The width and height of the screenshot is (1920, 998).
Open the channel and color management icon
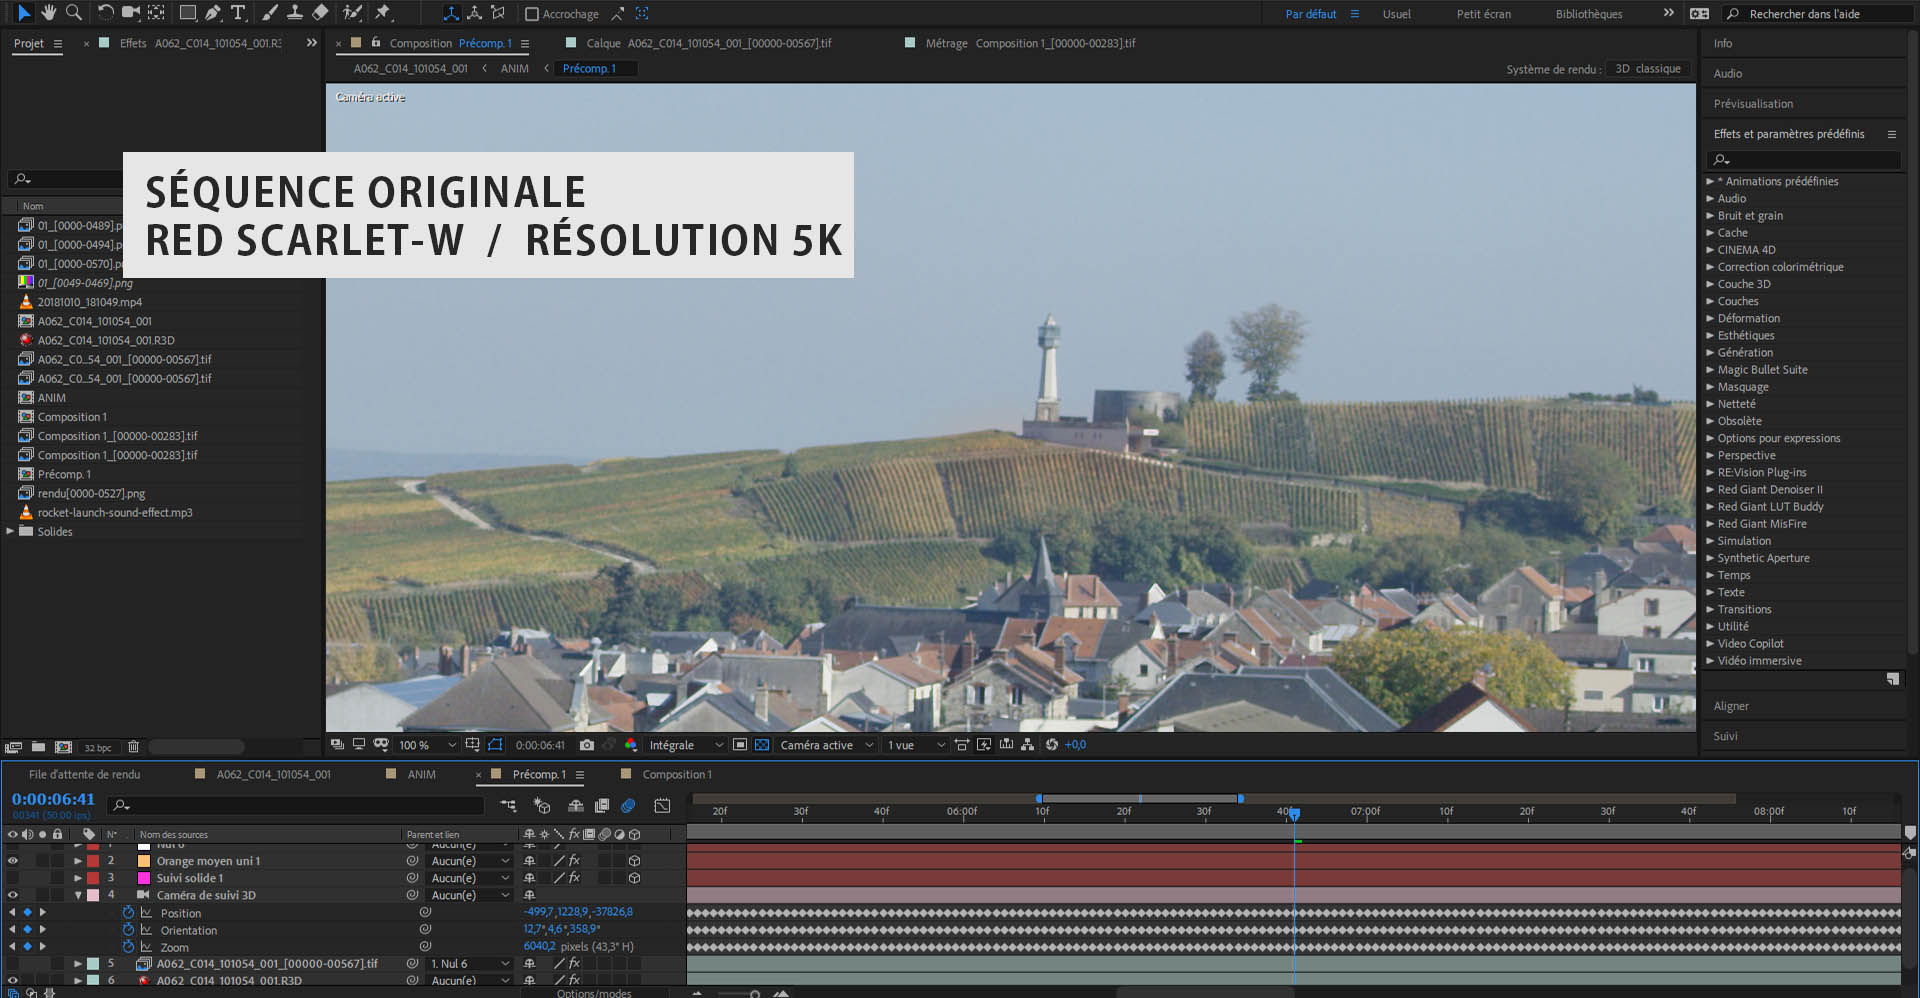point(631,745)
